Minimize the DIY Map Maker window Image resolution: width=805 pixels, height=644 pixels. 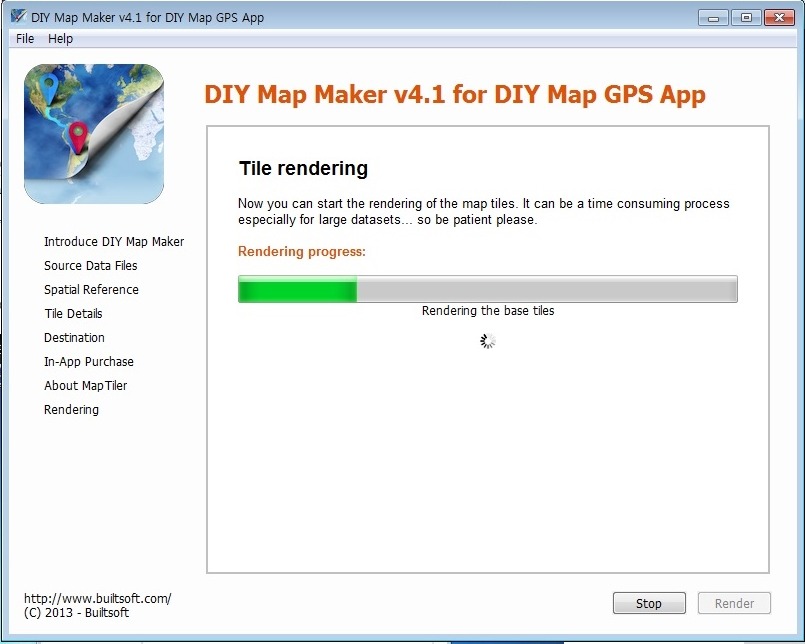point(714,18)
